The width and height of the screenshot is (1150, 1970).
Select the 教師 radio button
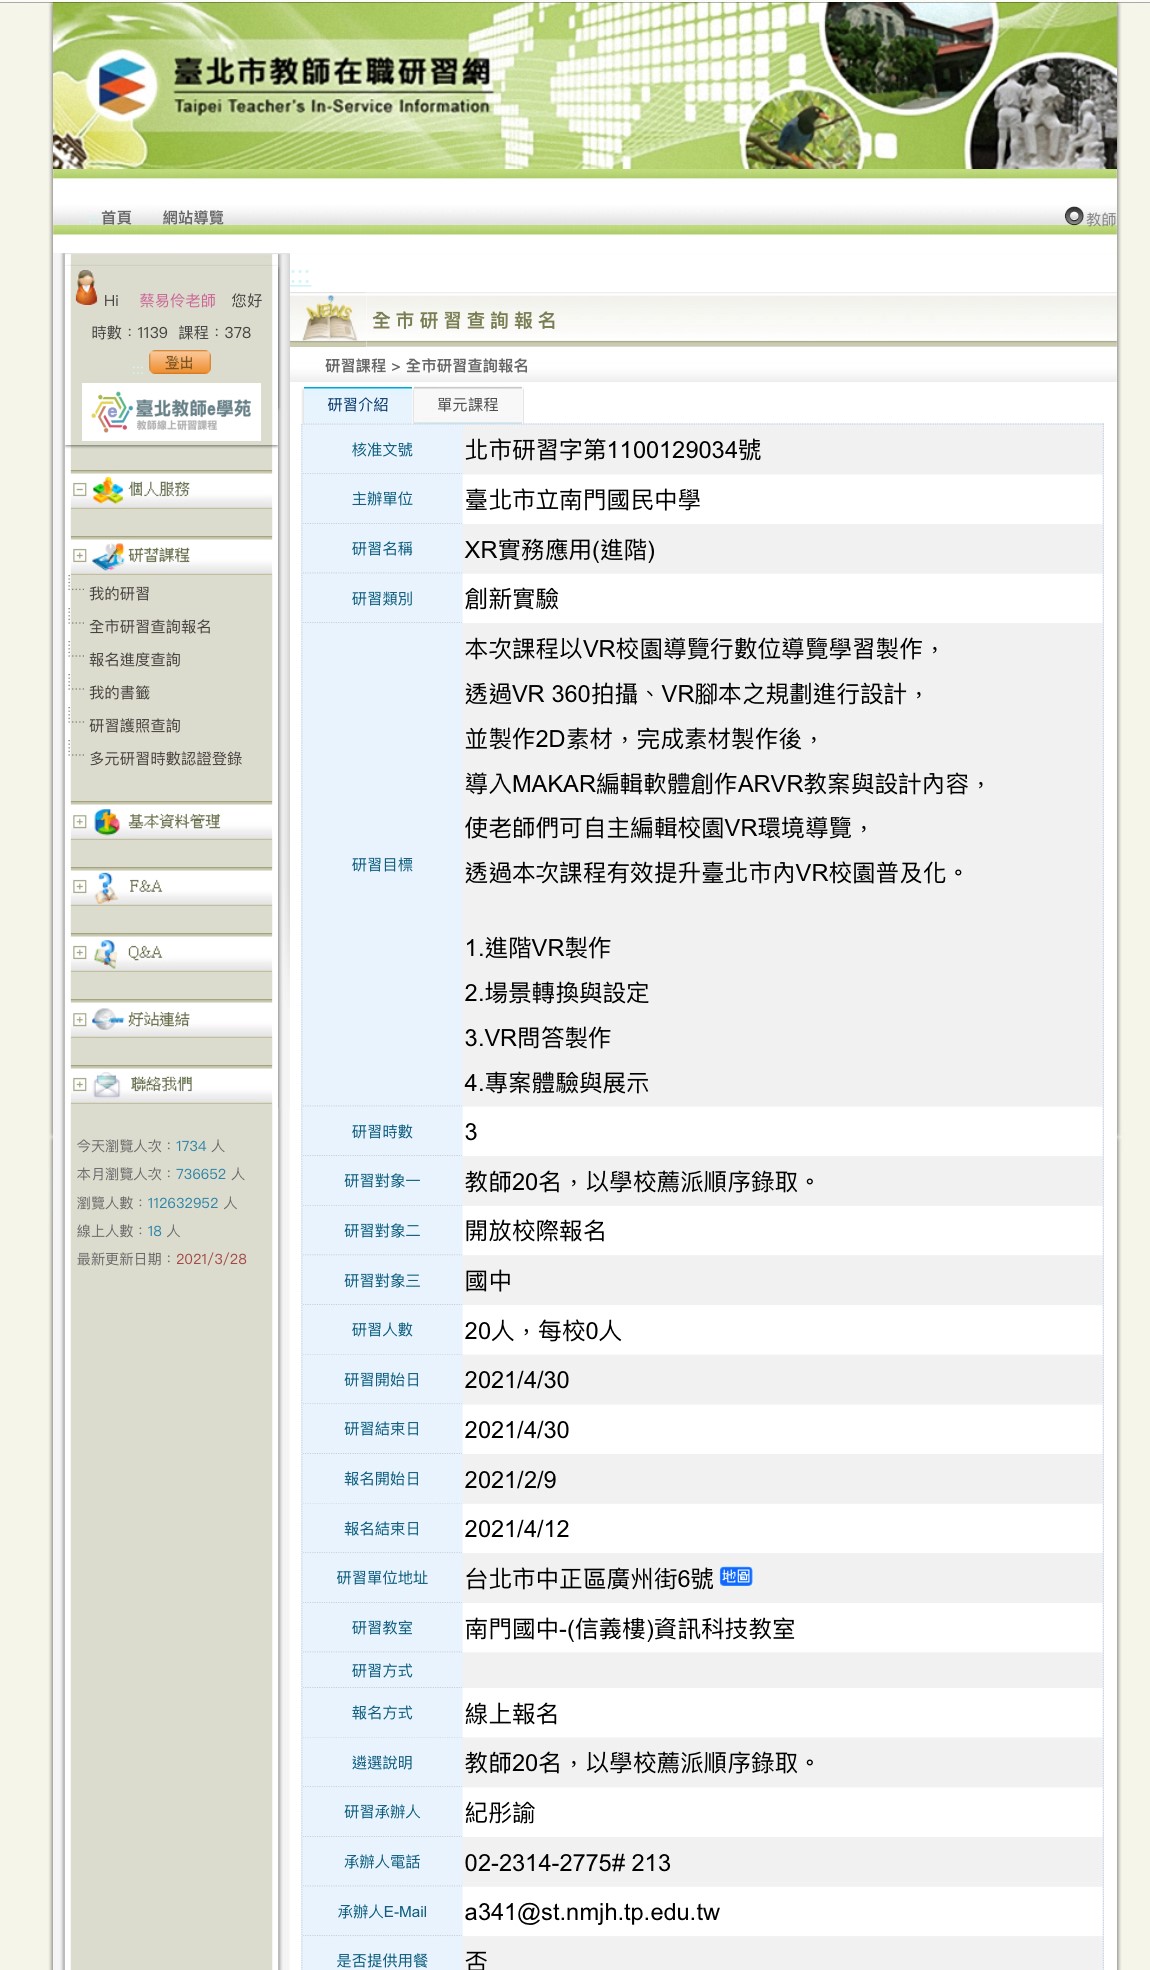click(x=1074, y=216)
